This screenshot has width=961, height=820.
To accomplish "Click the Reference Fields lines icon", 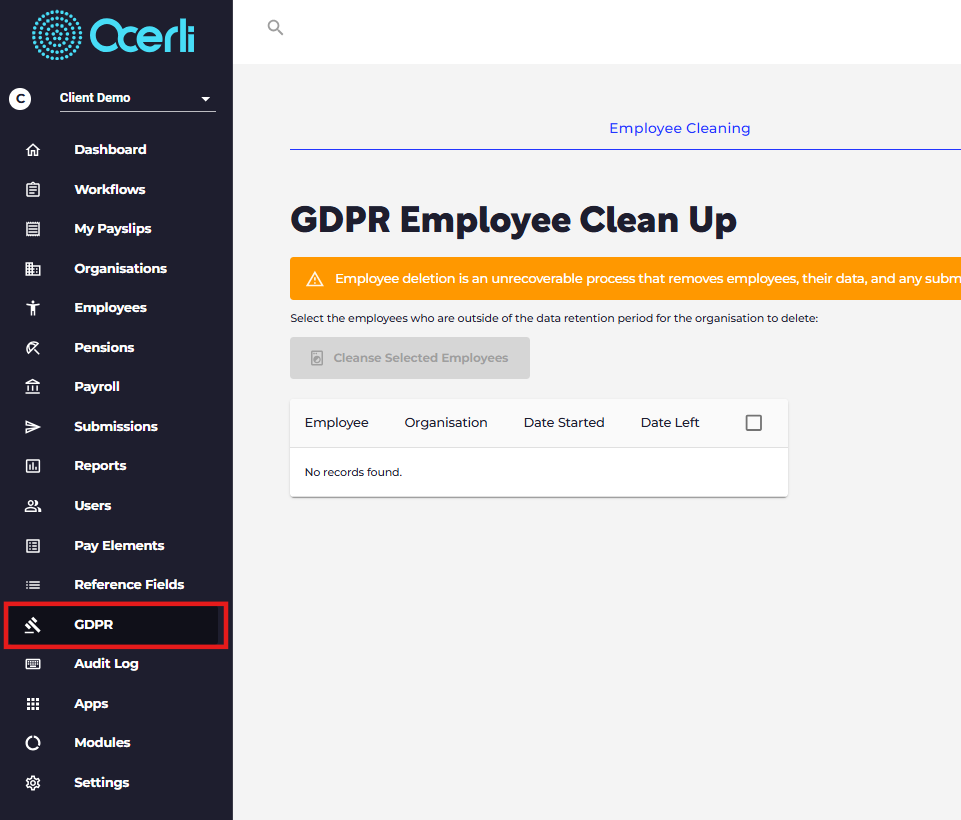I will pos(33,585).
